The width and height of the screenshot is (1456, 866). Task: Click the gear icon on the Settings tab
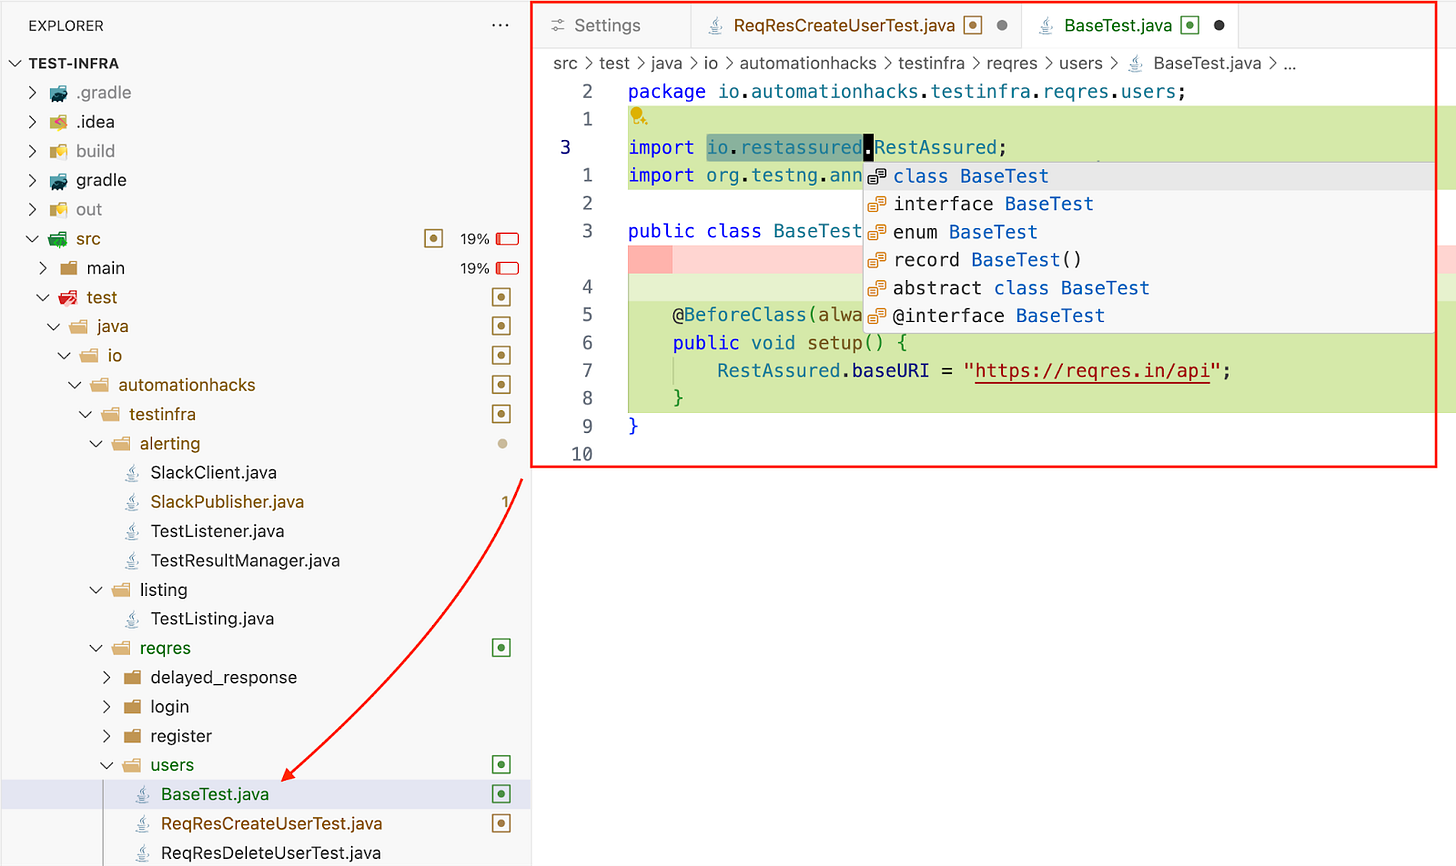(558, 25)
